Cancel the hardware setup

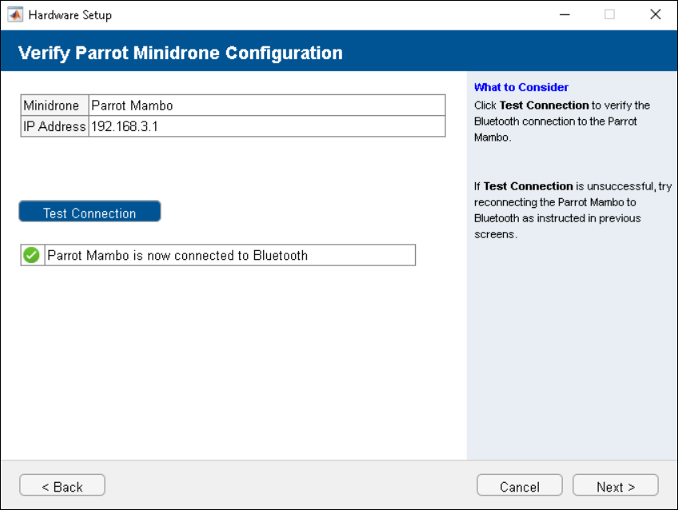(519, 487)
